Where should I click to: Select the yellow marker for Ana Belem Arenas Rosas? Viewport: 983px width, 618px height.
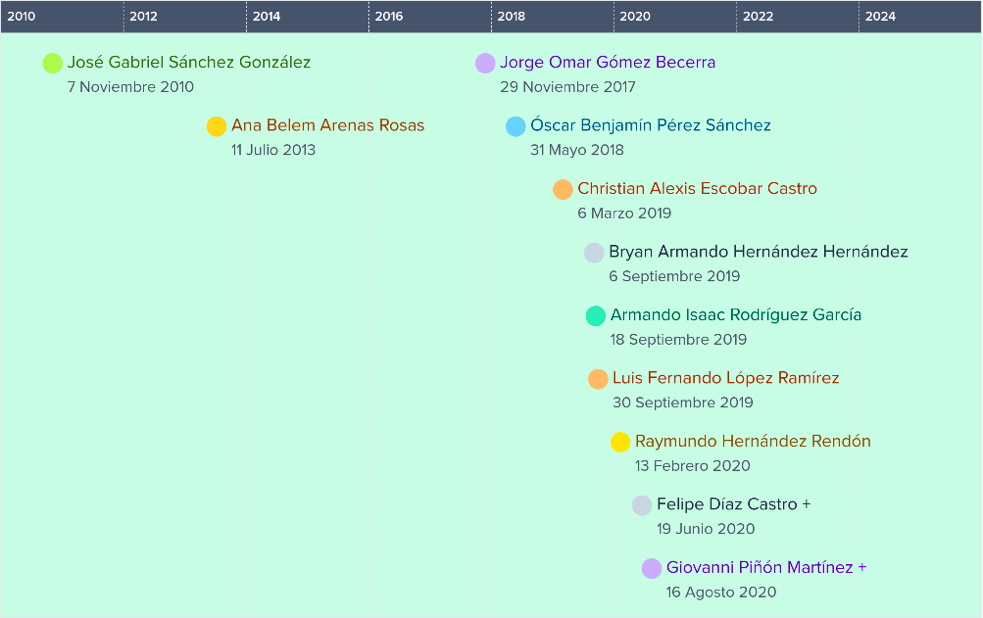click(216, 126)
